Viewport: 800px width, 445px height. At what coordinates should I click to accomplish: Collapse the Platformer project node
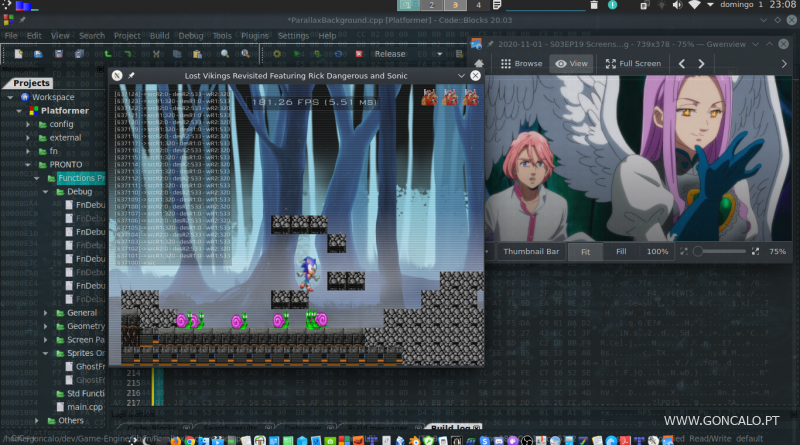(x=19, y=111)
